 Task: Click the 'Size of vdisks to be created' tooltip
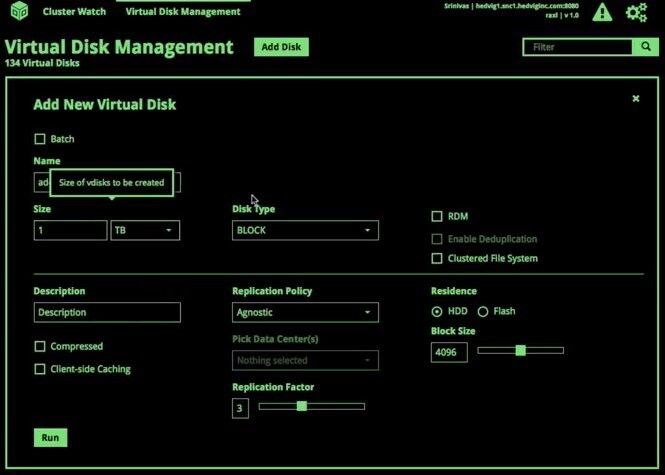tap(112, 183)
